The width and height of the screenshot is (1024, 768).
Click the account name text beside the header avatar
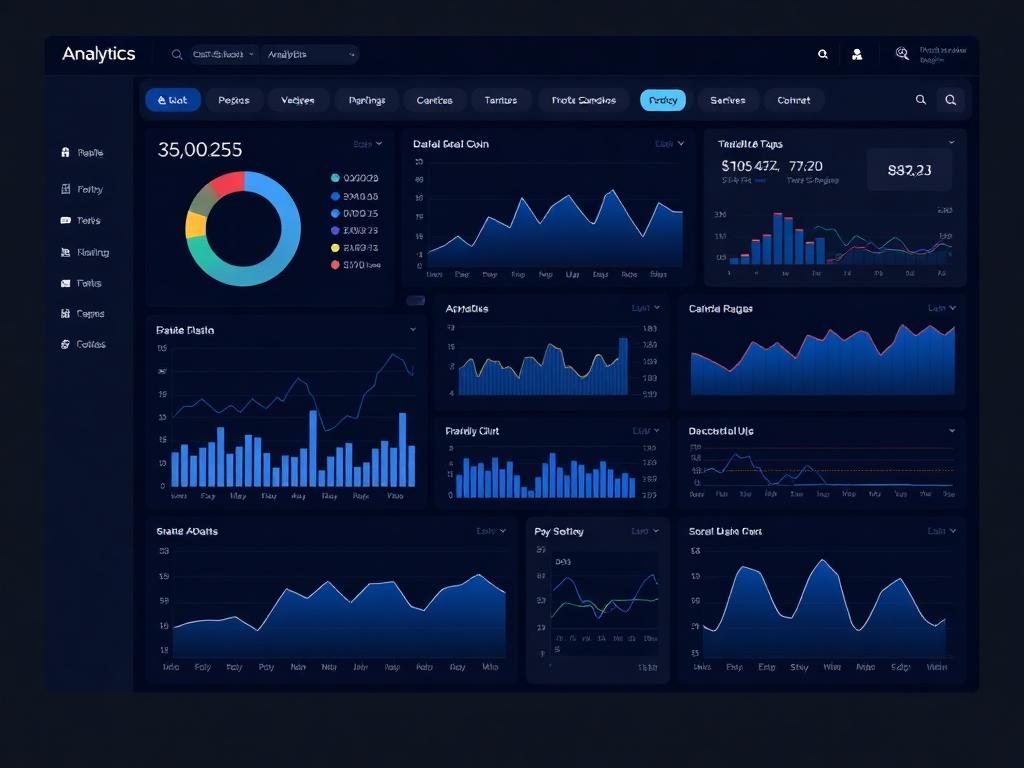tap(942, 54)
